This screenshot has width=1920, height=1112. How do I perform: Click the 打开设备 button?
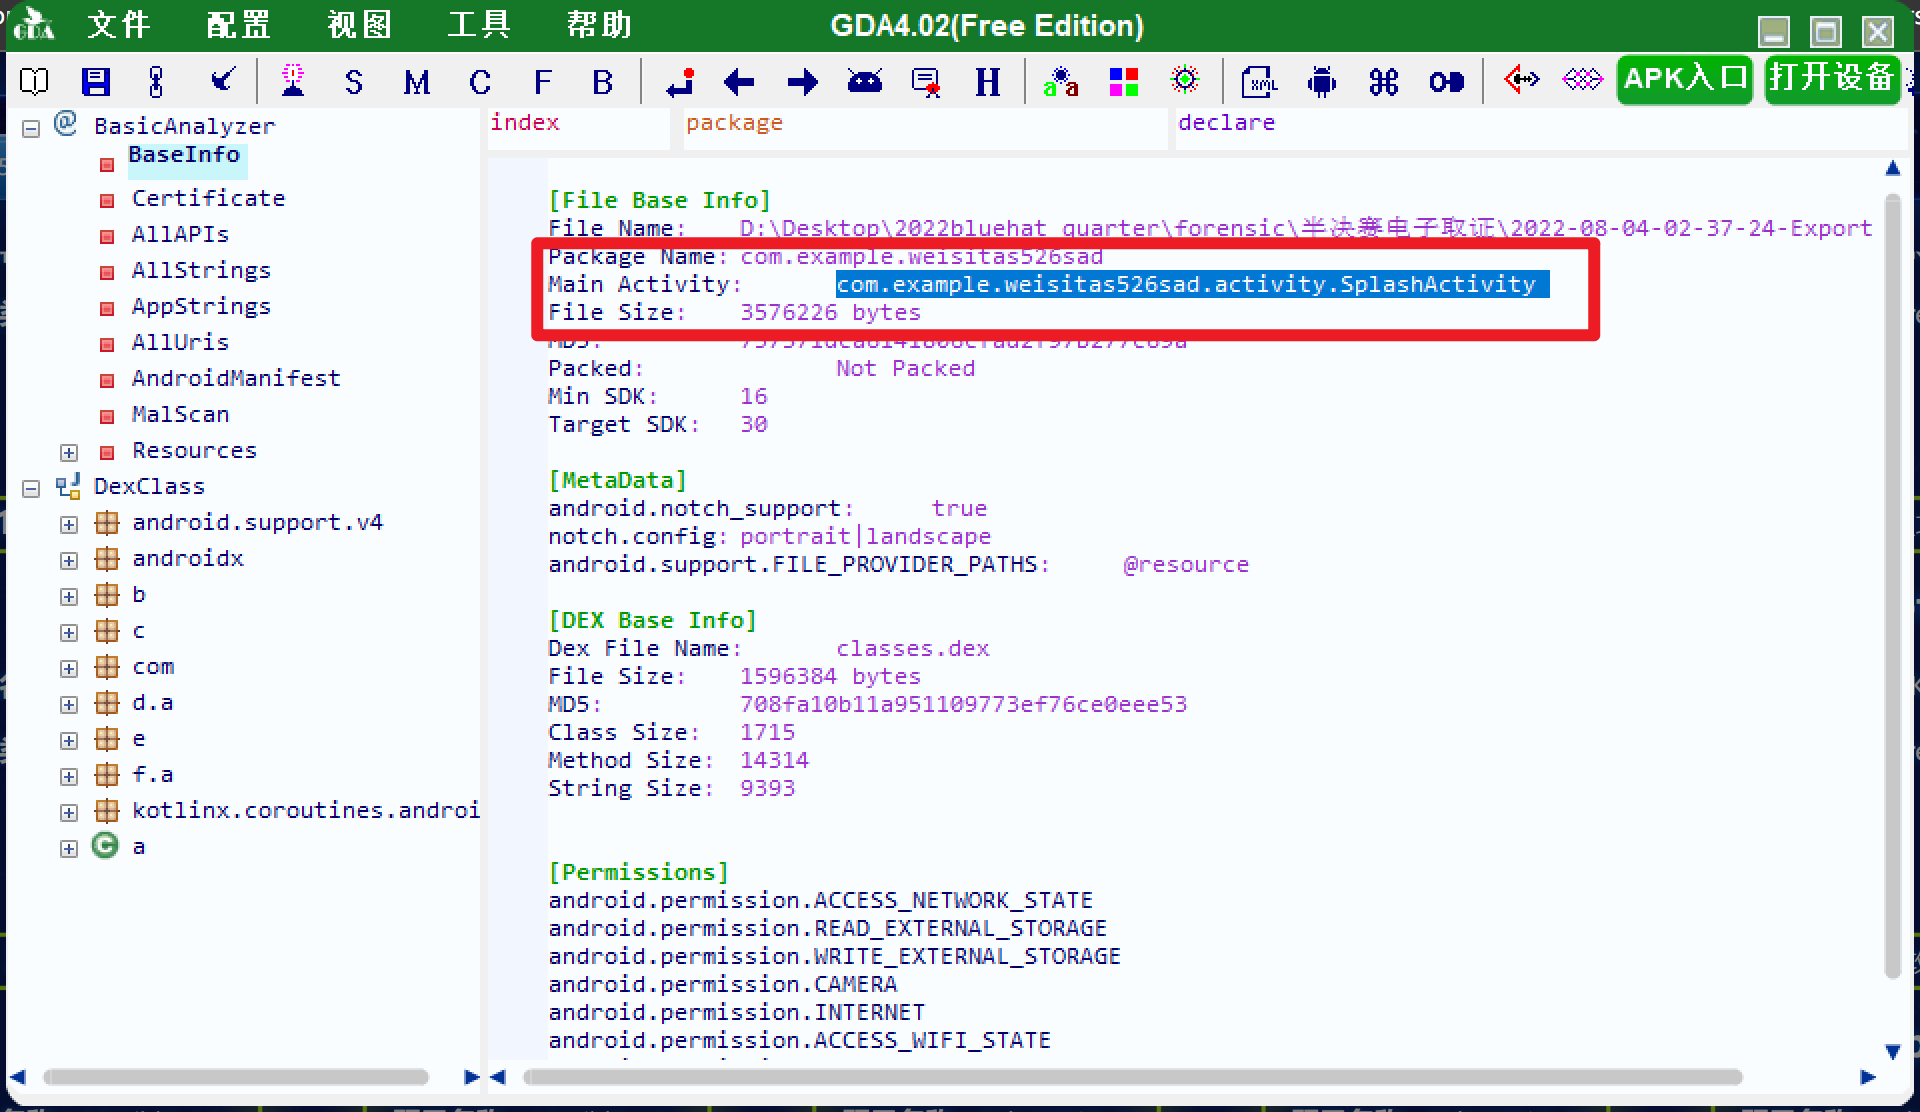(x=1832, y=78)
